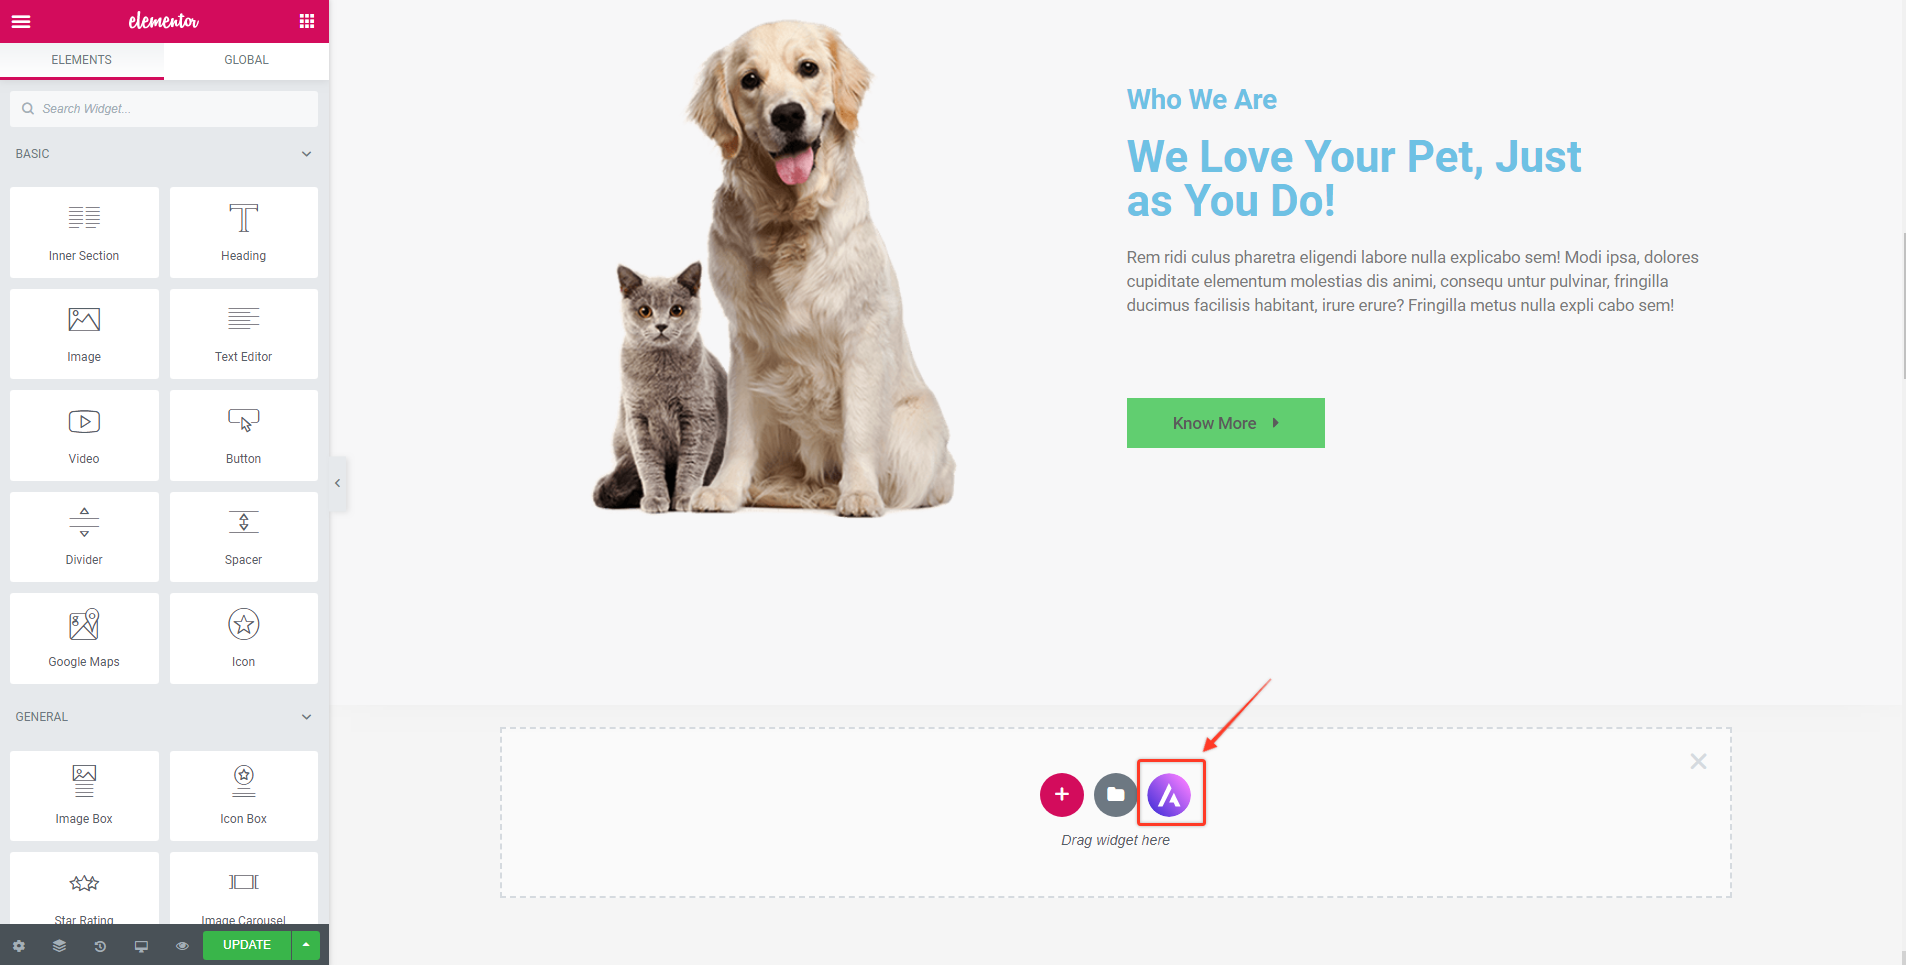Click the Know More button
Viewport: 1906px width, 965px height.
[1225, 423]
